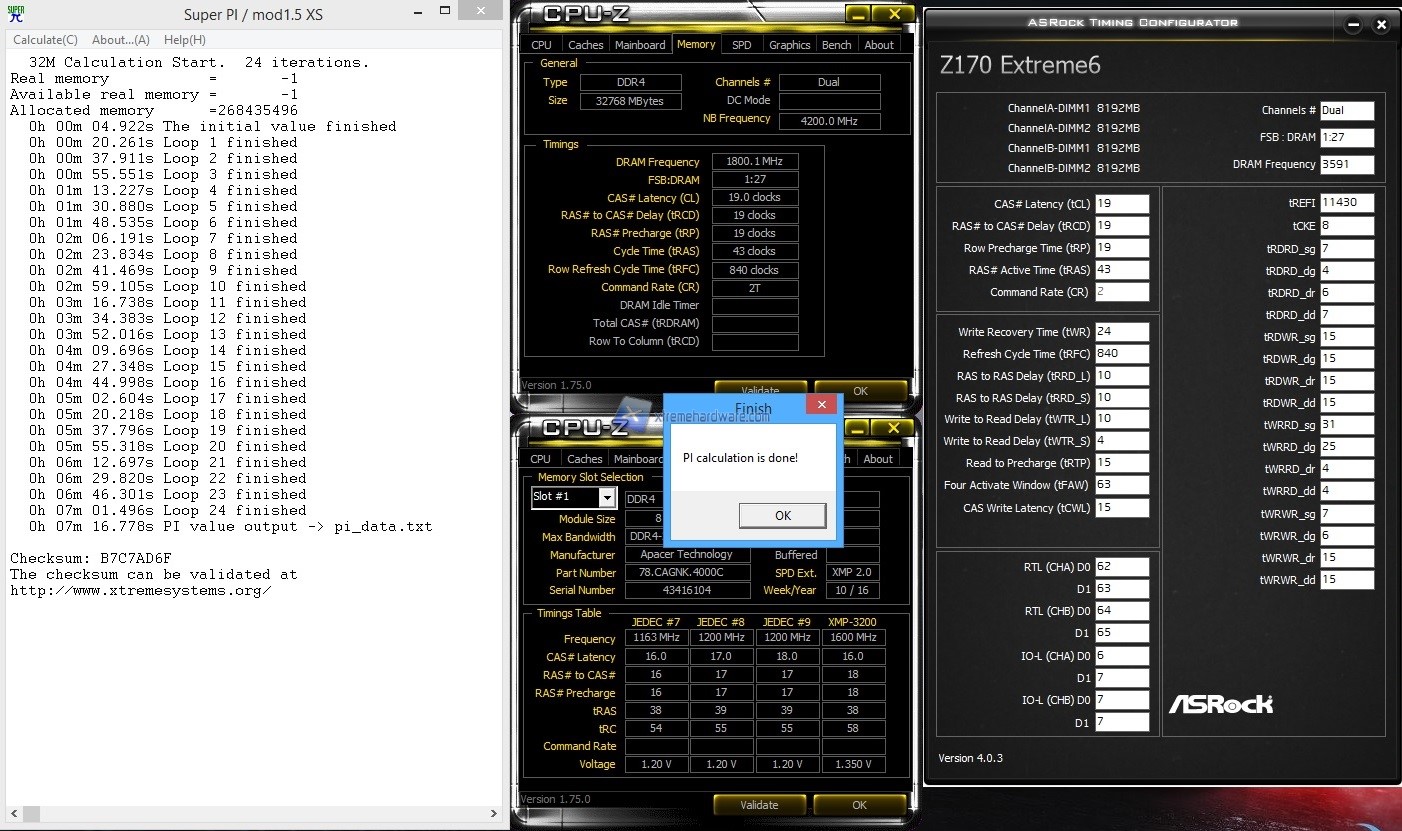Click the ASRock logo
This screenshot has height=831, width=1402.
(x=1221, y=704)
